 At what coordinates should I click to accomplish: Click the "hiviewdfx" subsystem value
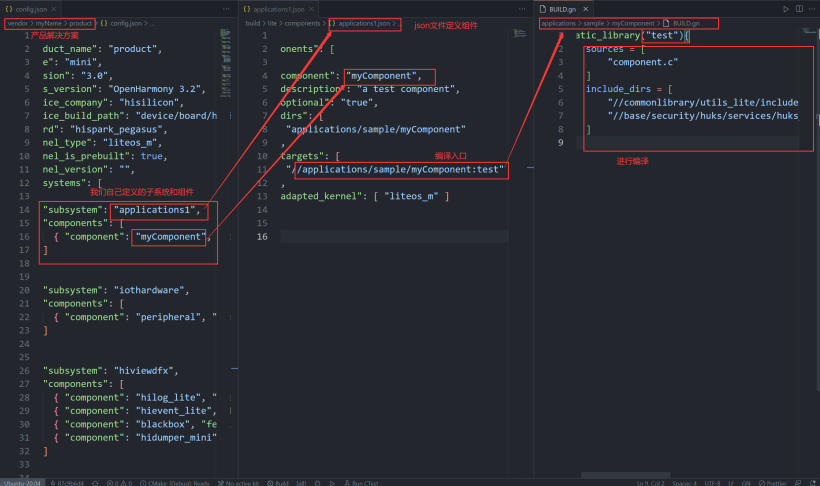point(144,370)
